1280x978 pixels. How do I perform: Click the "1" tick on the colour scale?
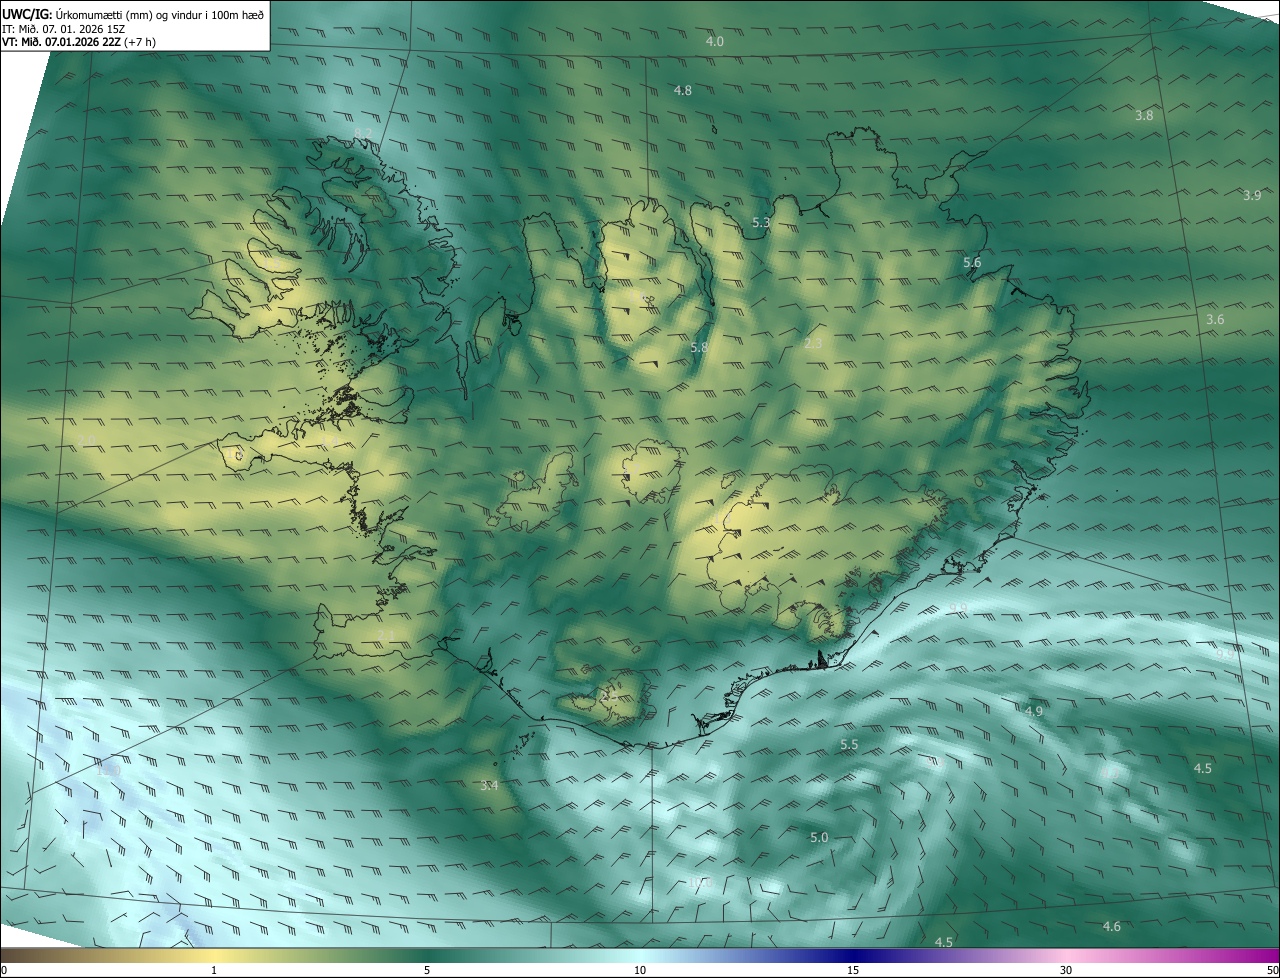[x=214, y=970]
